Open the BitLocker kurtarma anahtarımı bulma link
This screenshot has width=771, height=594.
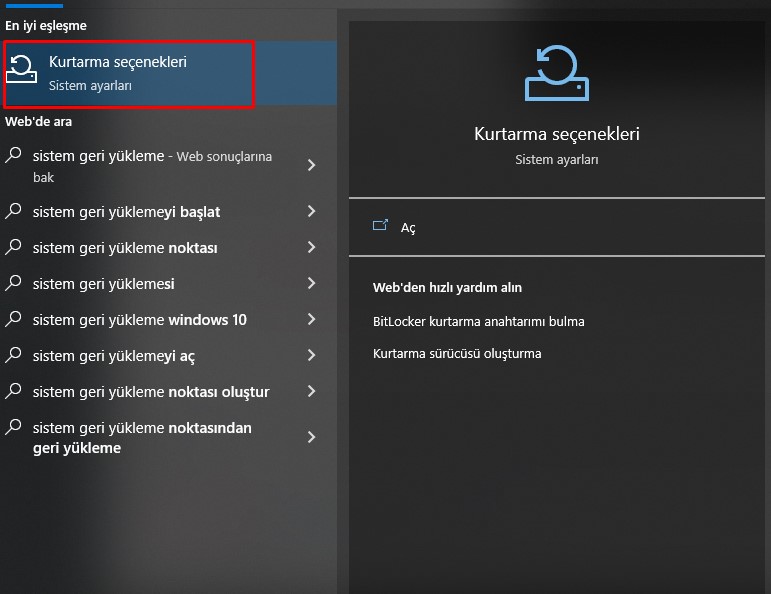click(478, 322)
